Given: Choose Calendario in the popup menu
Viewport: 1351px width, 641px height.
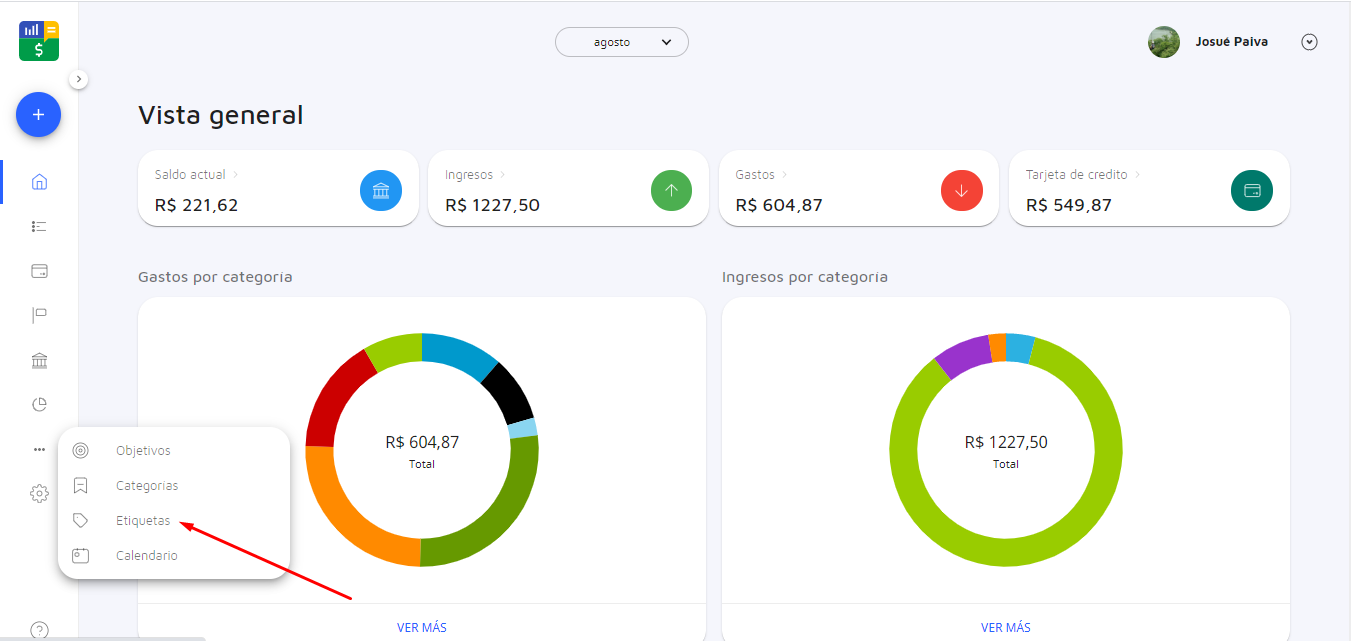Looking at the screenshot, I should click(146, 555).
